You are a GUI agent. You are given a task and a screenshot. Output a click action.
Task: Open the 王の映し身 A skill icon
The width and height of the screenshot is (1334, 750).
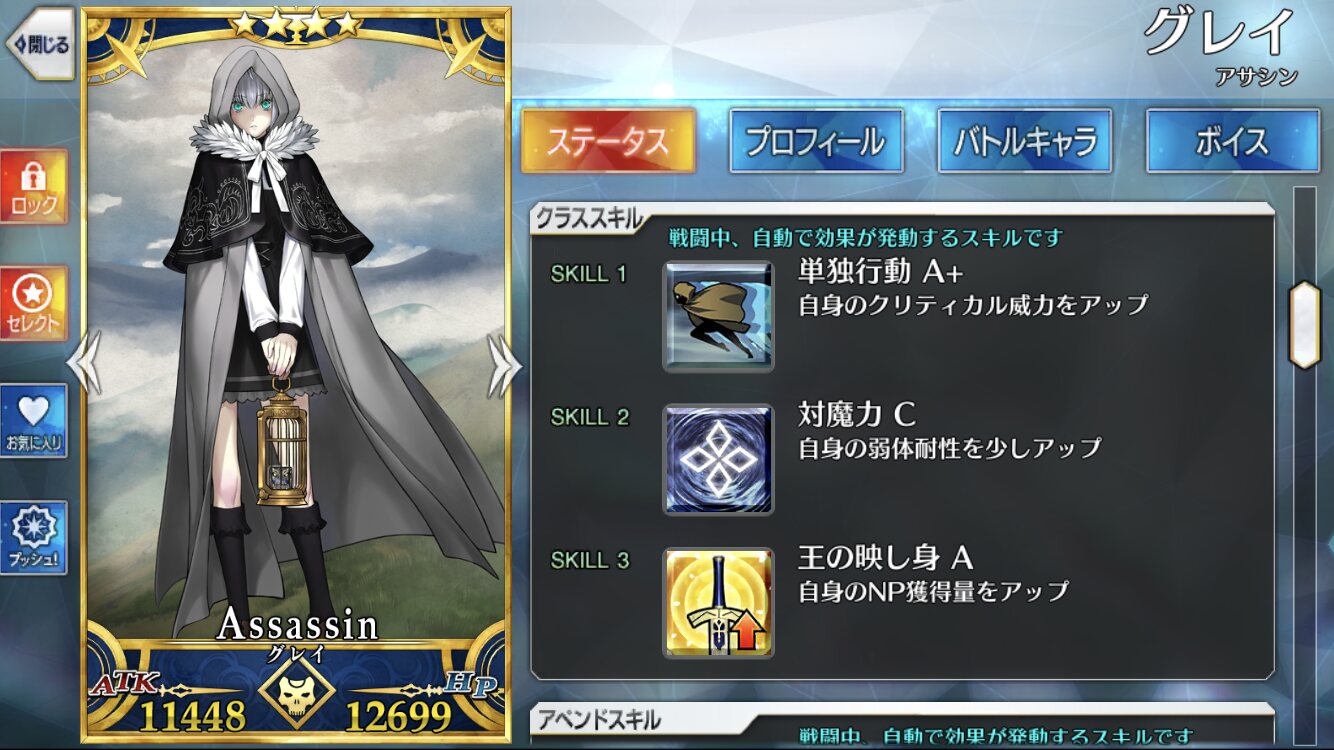[718, 602]
